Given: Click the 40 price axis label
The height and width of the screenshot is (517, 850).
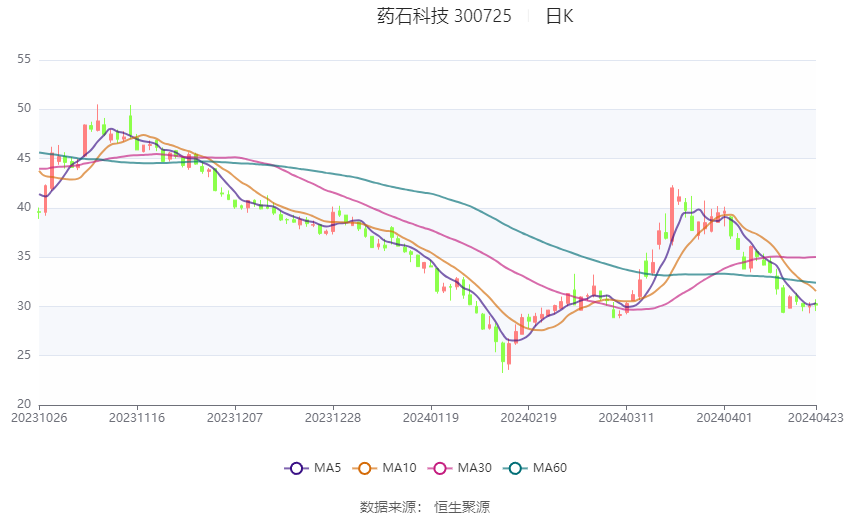Looking at the screenshot, I should pyautogui.click(x=24, y=207).
